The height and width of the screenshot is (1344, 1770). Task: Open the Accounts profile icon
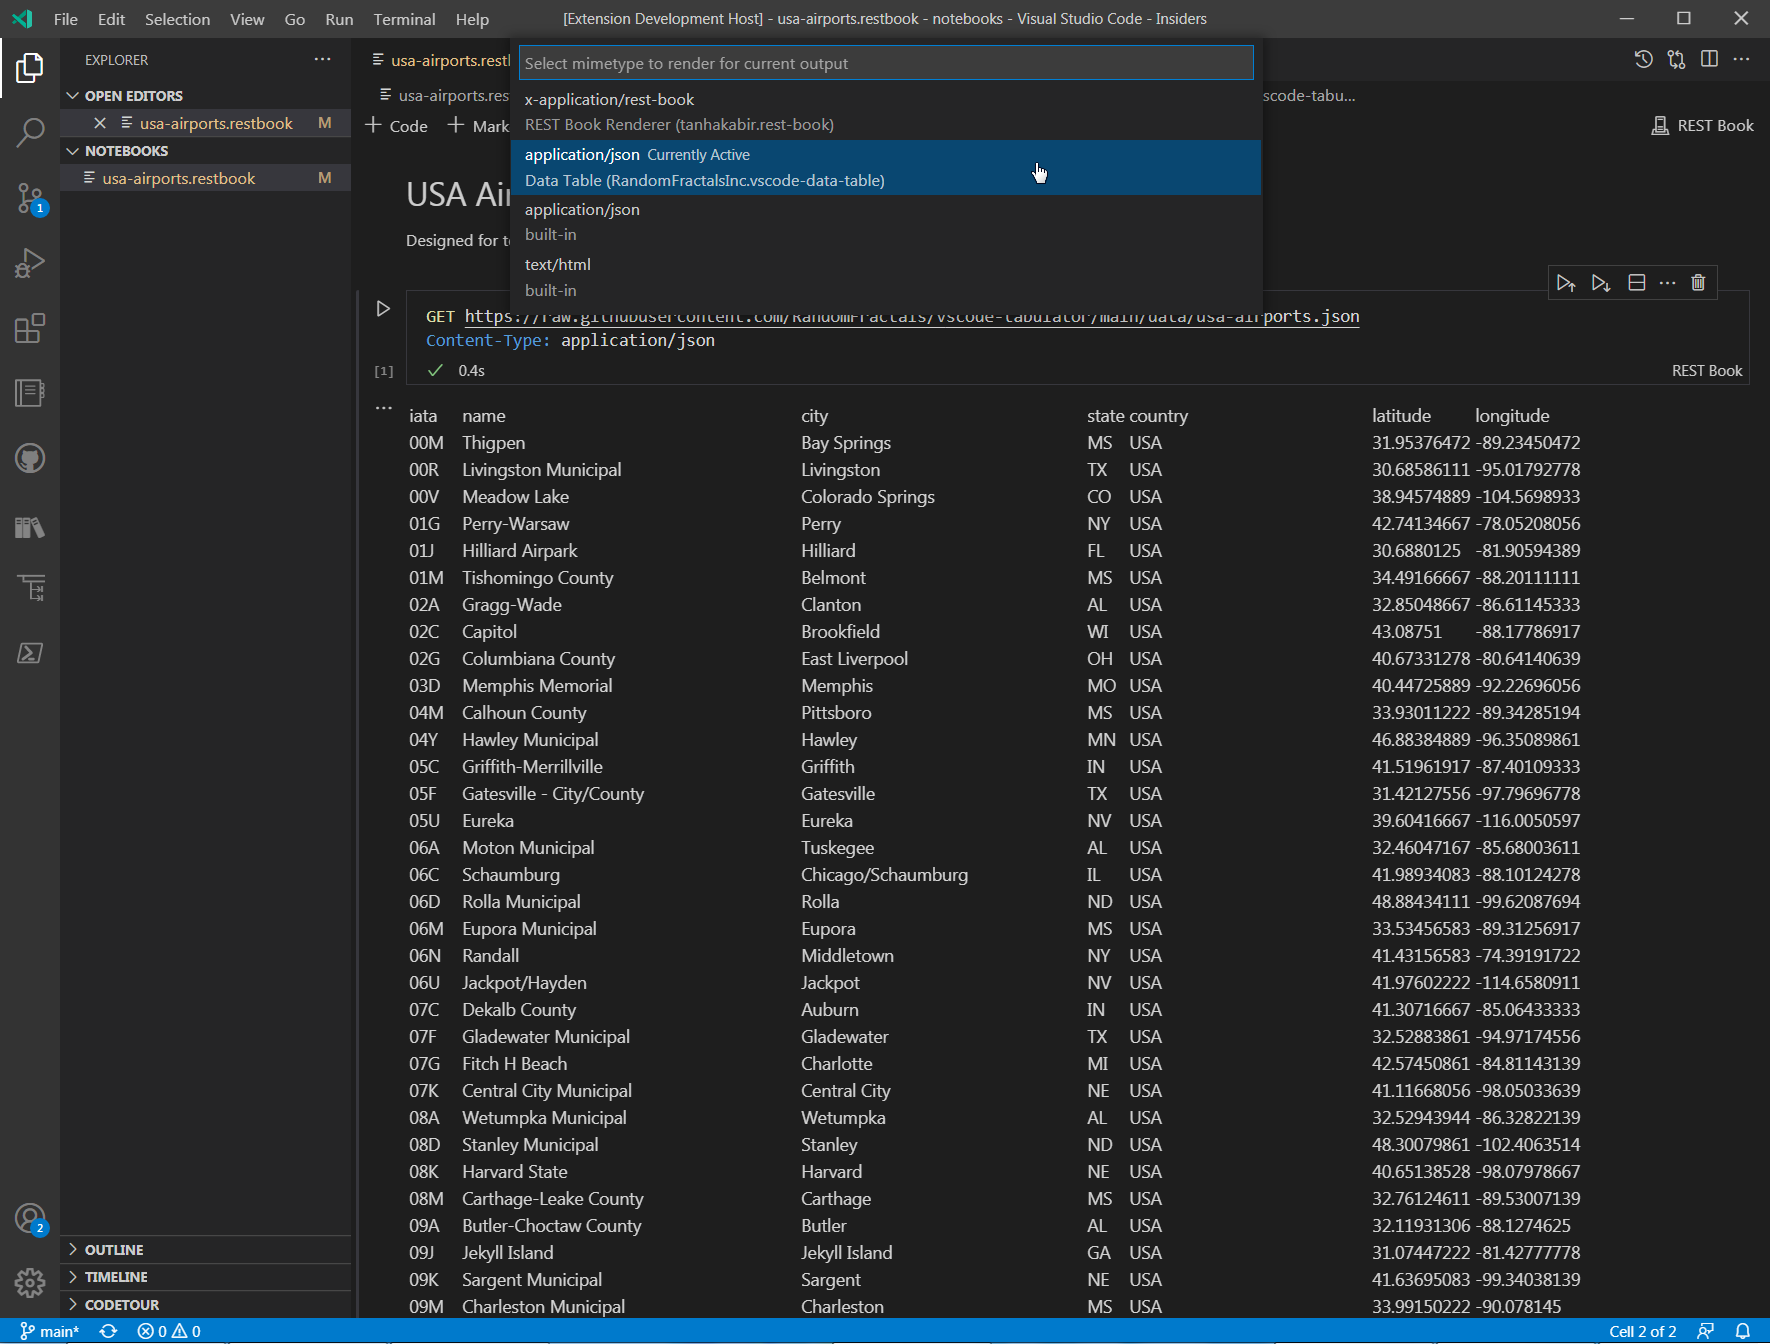(x=30, y=1218)
